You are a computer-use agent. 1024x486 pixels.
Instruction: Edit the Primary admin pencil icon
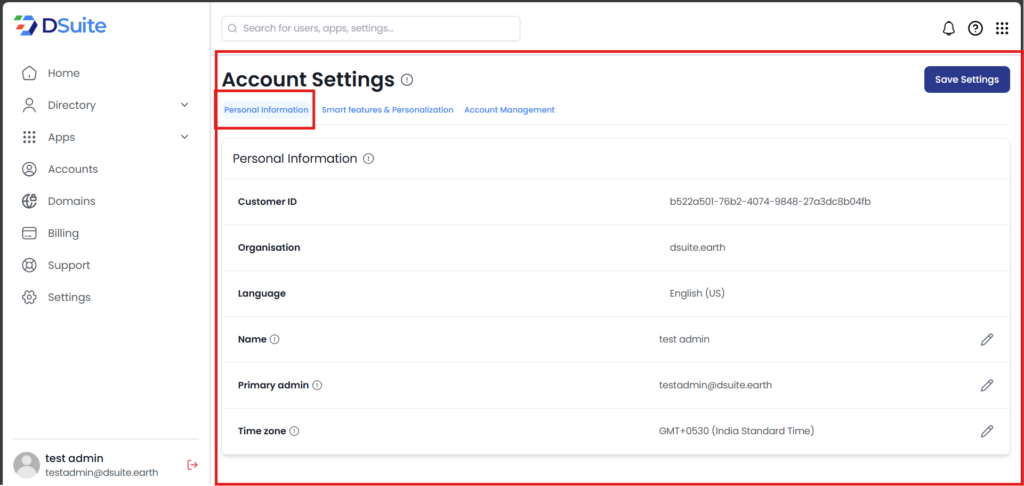(986, 385)
